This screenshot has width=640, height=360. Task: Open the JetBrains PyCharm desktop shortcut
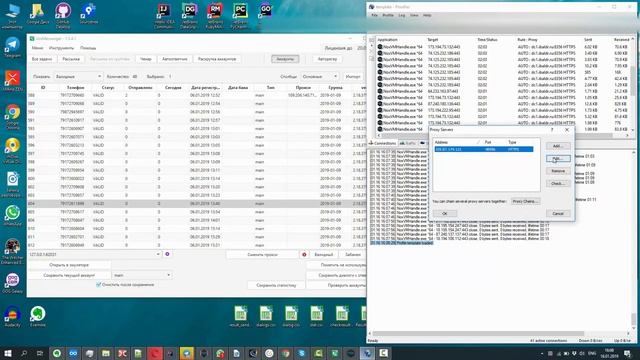pyautogui.click(x=240, y=16)
